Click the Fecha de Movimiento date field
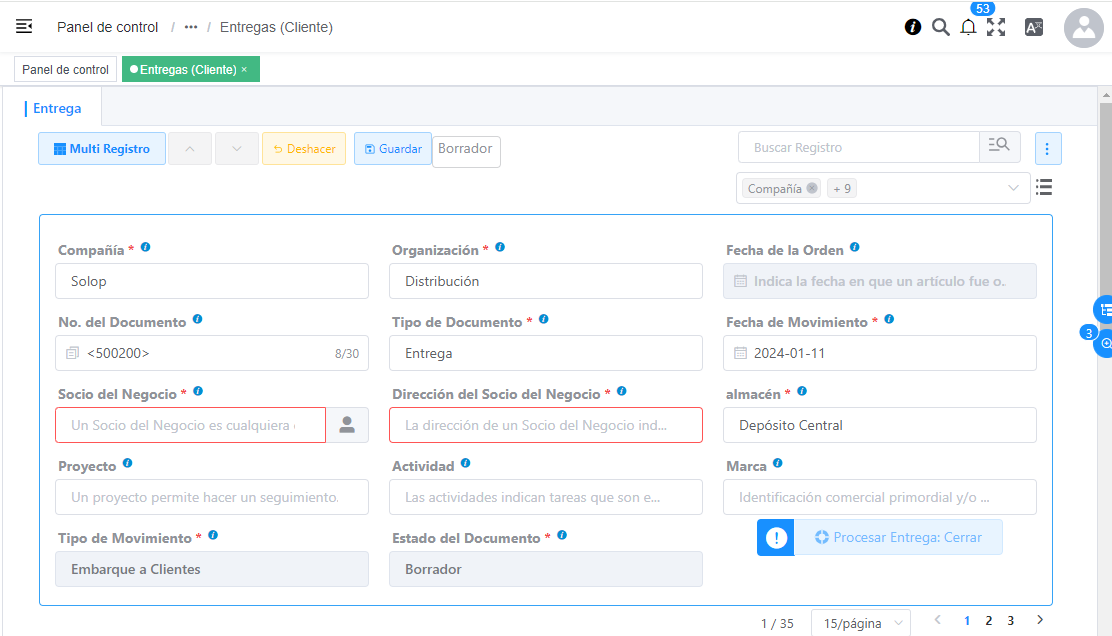 pyautogui.click(x=879, y=353)
